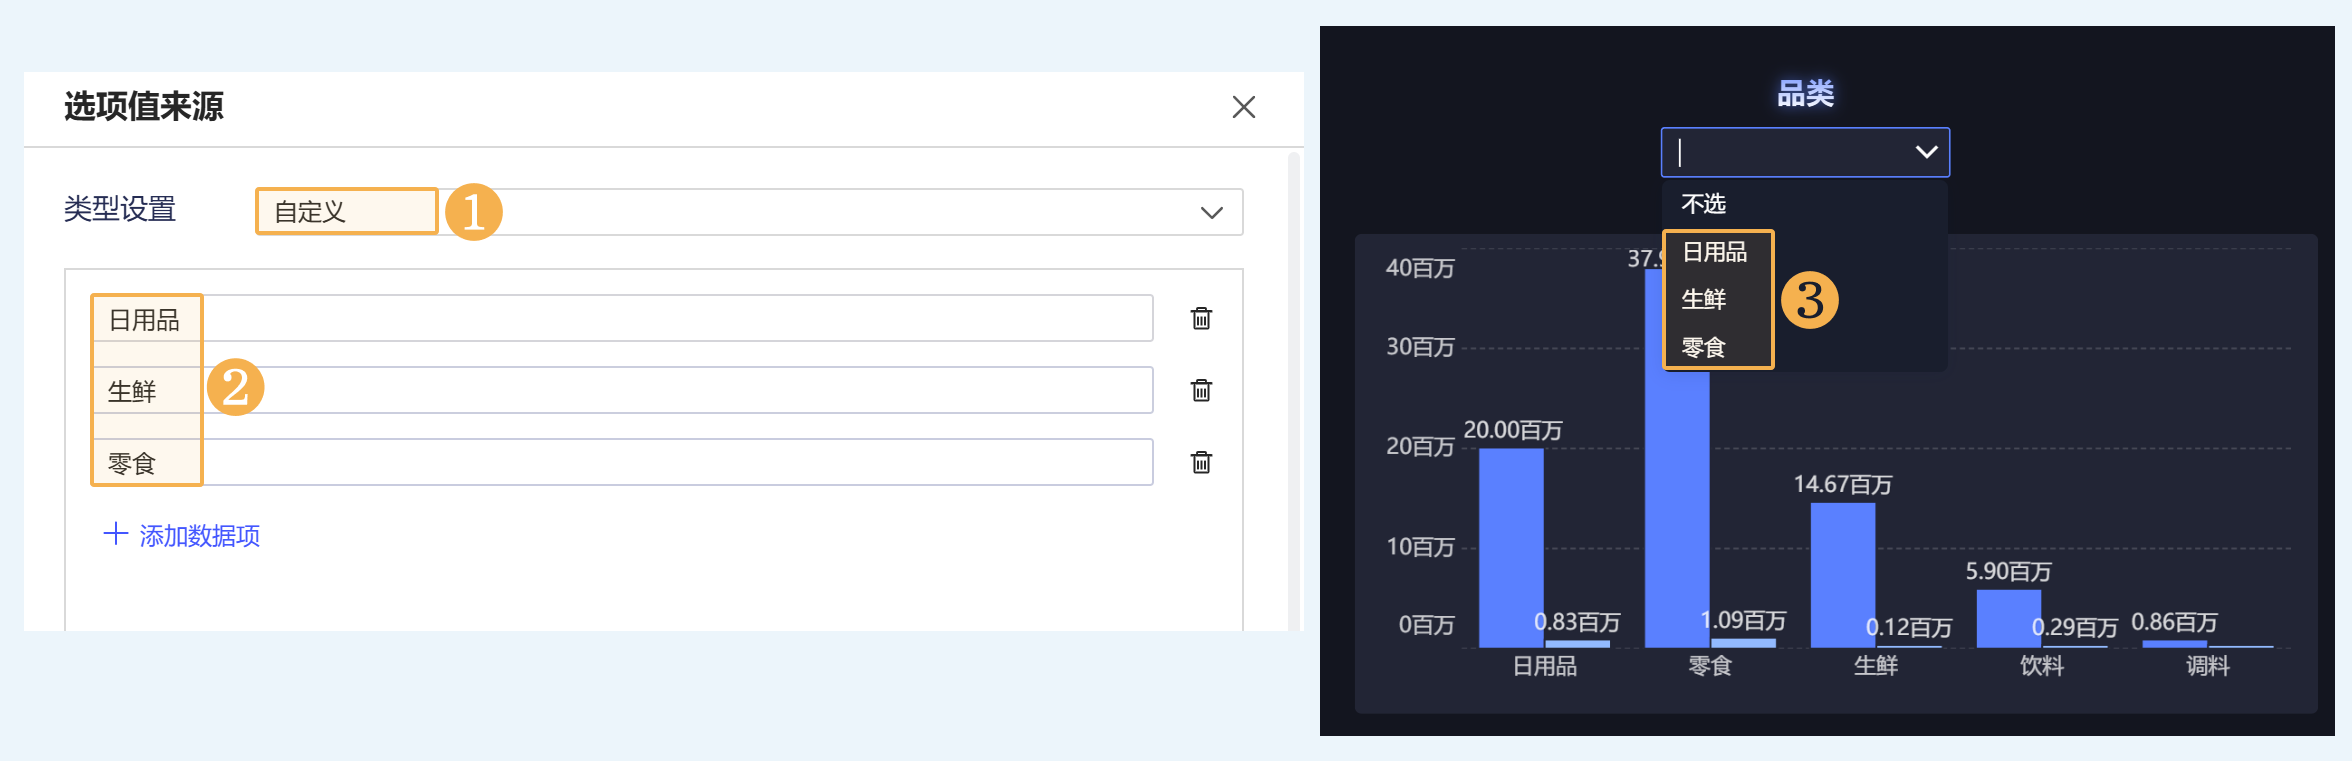2352x761 pixels.
Task: Click the "5.90百万" value label
Action: point(2009,571)
